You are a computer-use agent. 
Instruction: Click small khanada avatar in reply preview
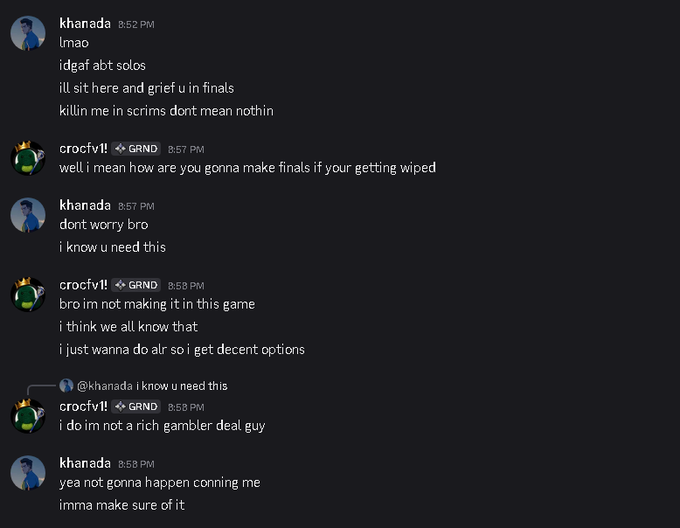(66, 385)
